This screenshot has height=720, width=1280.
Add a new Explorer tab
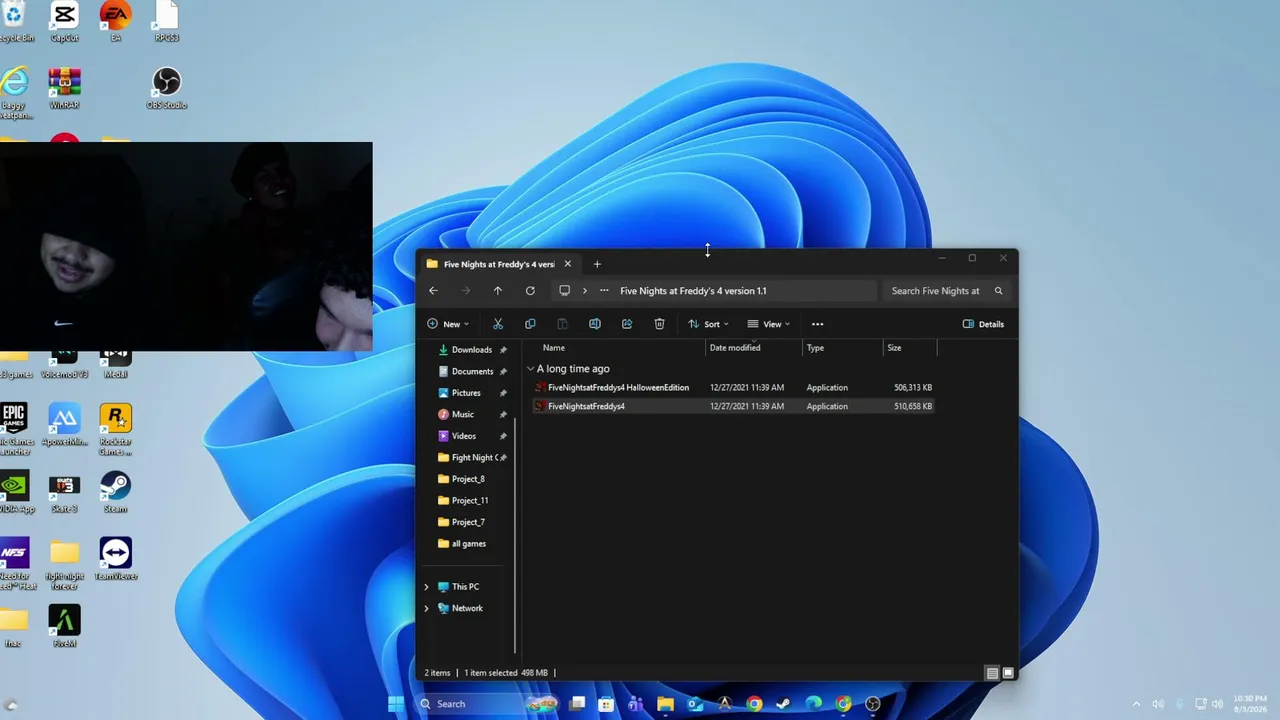(x=597, y=264)
